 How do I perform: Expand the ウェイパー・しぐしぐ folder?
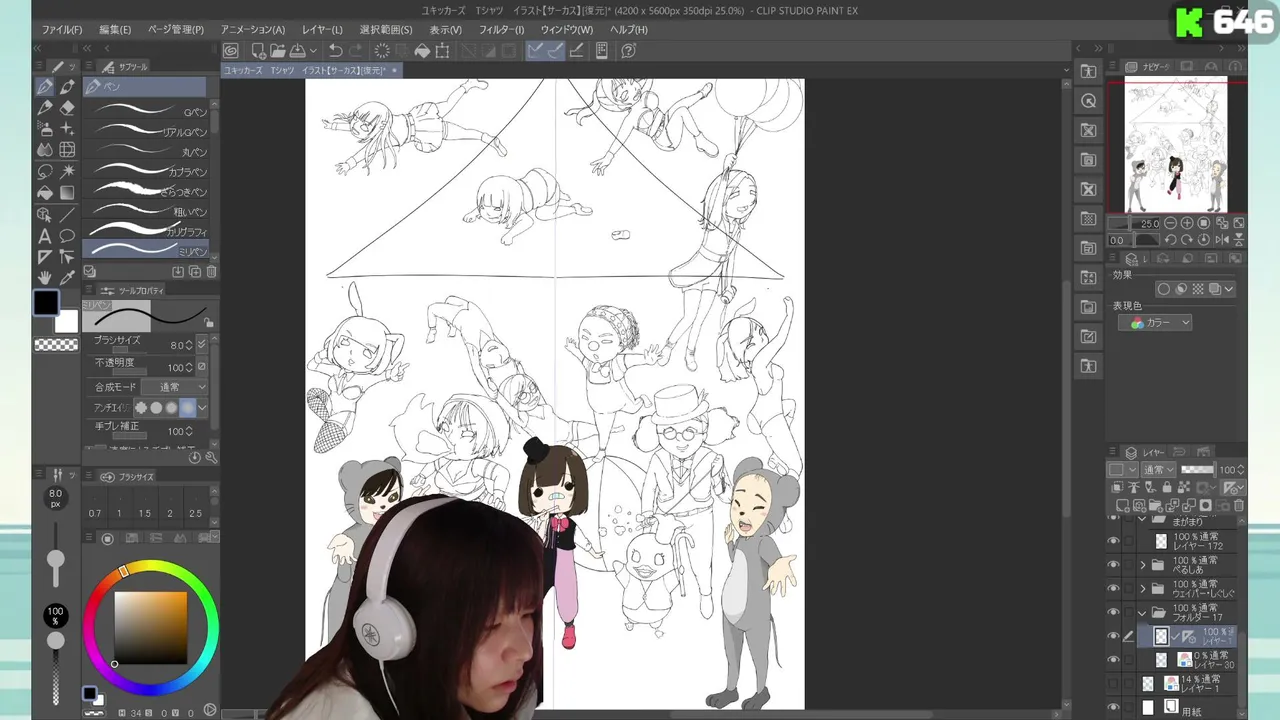tap(1143, 589)
